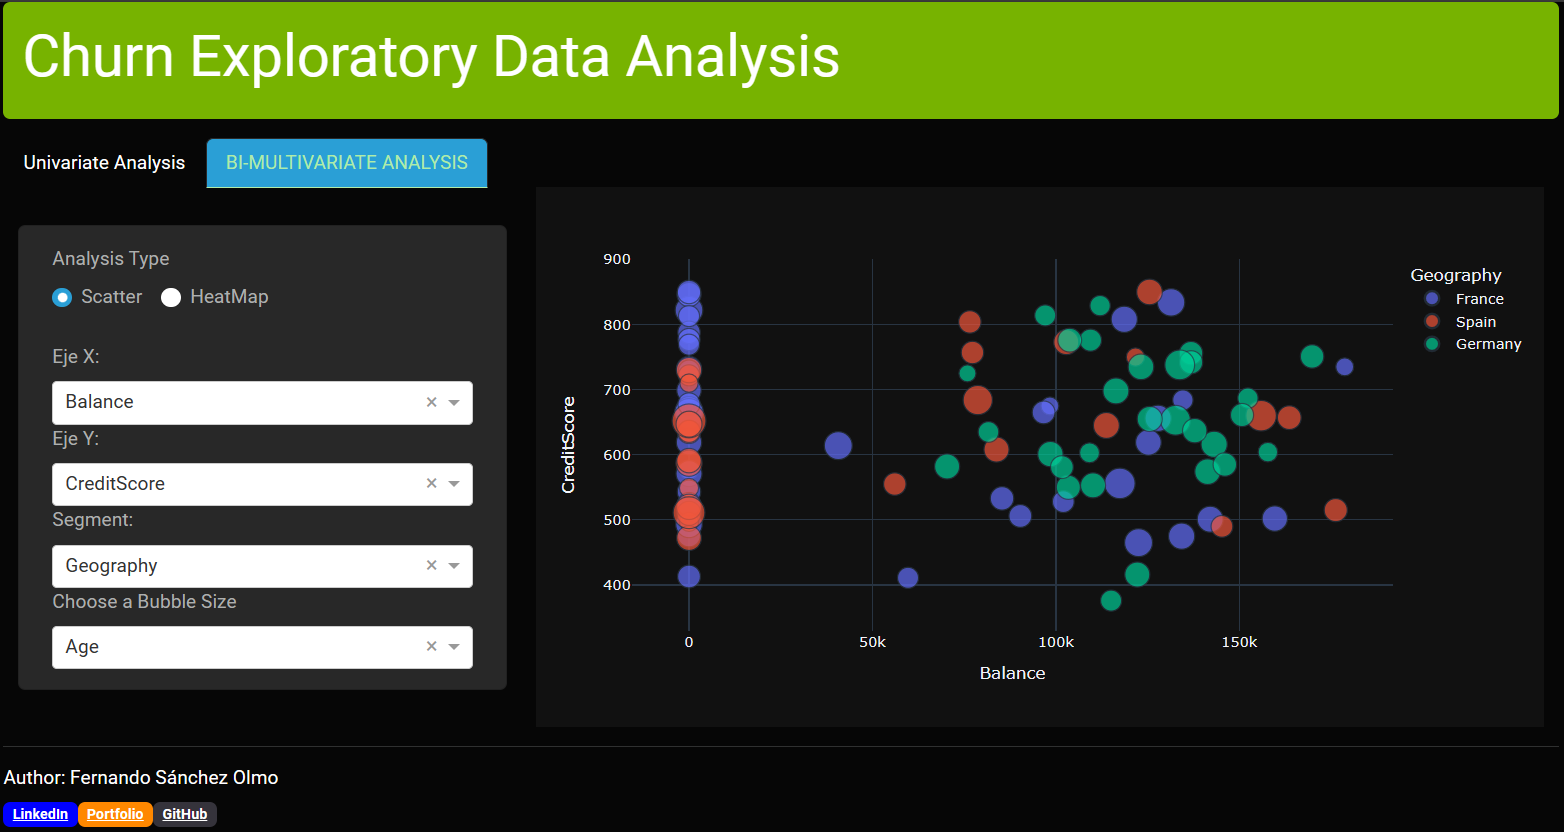Screen dimensions: 1564x832
Task: Select the BI-MULTIVARIATE ANALYSIS tab
Action: pyautogui.click(x=347, y=163)
